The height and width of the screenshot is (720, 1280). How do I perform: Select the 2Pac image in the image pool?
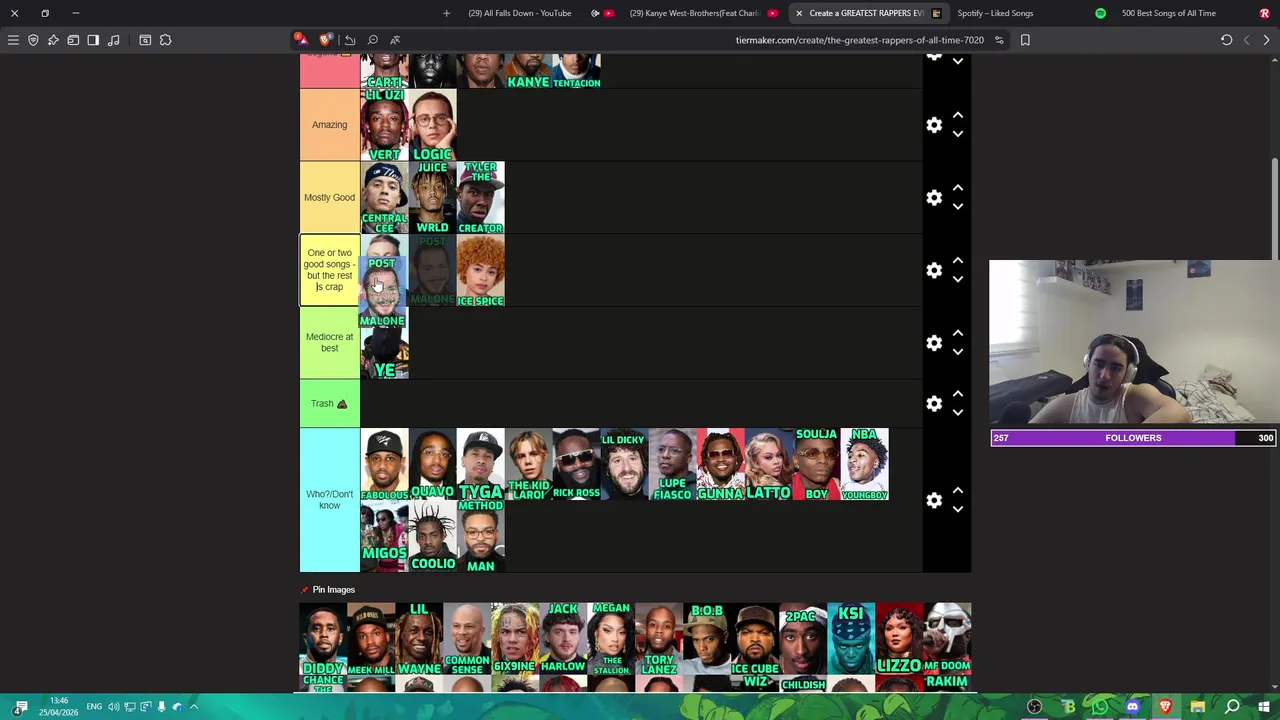[x=803, y=639]
